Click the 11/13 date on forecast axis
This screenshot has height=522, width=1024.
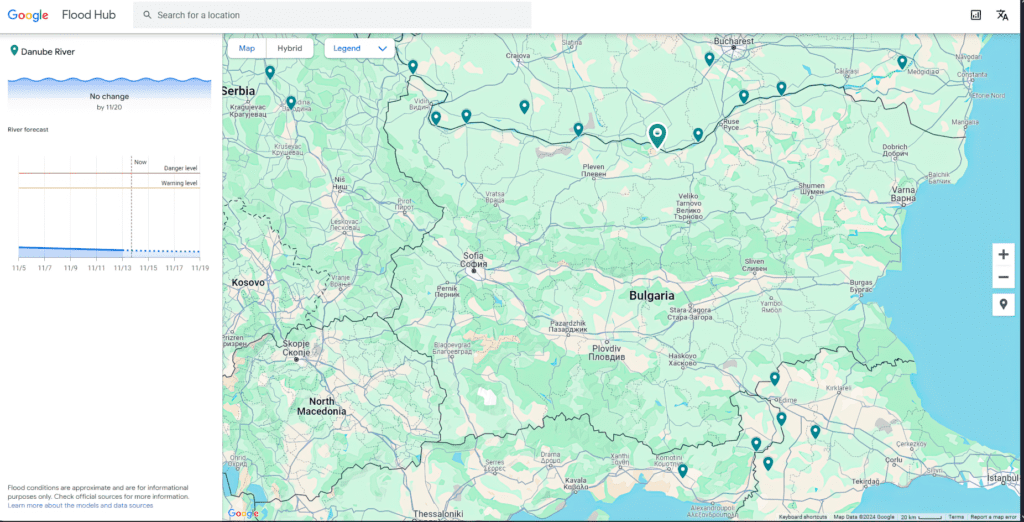[x=122, y=267]
